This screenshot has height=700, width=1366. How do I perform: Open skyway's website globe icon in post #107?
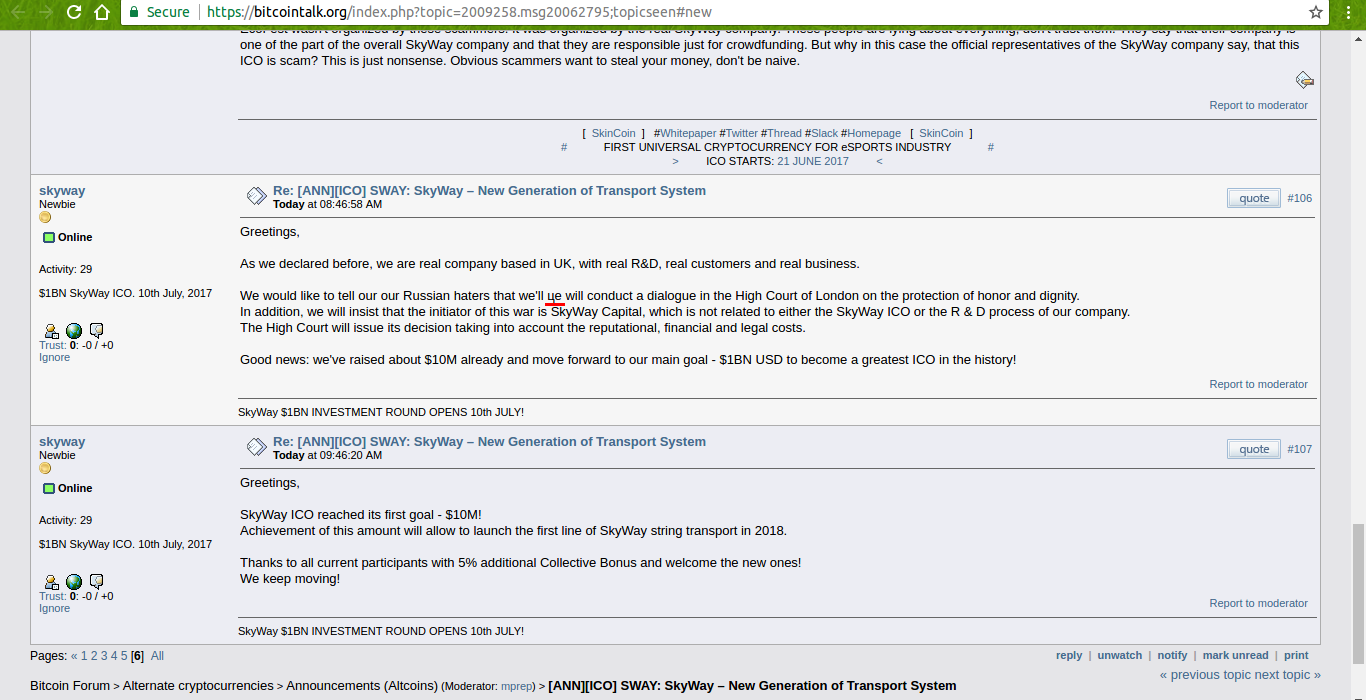tap(74, 582)
